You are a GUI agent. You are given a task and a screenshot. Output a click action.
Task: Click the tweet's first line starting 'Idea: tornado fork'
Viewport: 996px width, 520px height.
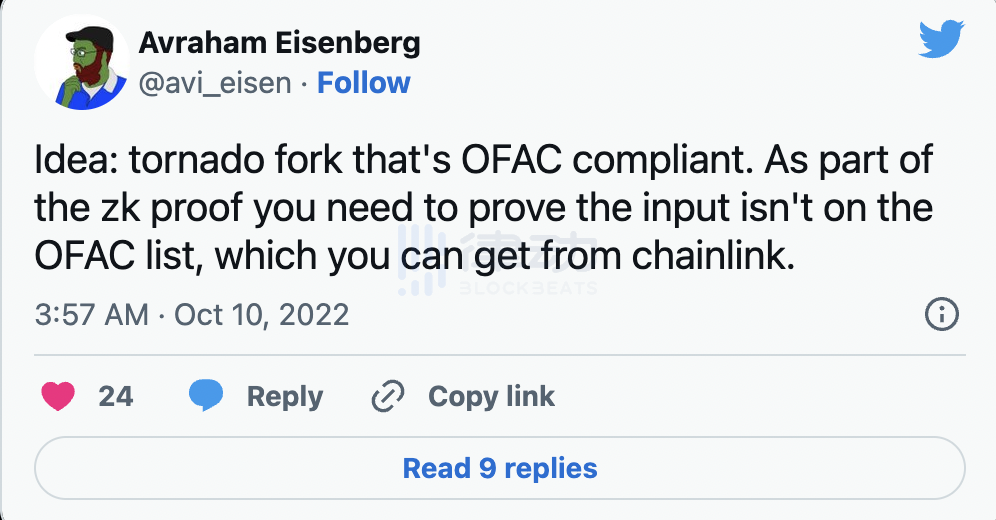point(483,159)
